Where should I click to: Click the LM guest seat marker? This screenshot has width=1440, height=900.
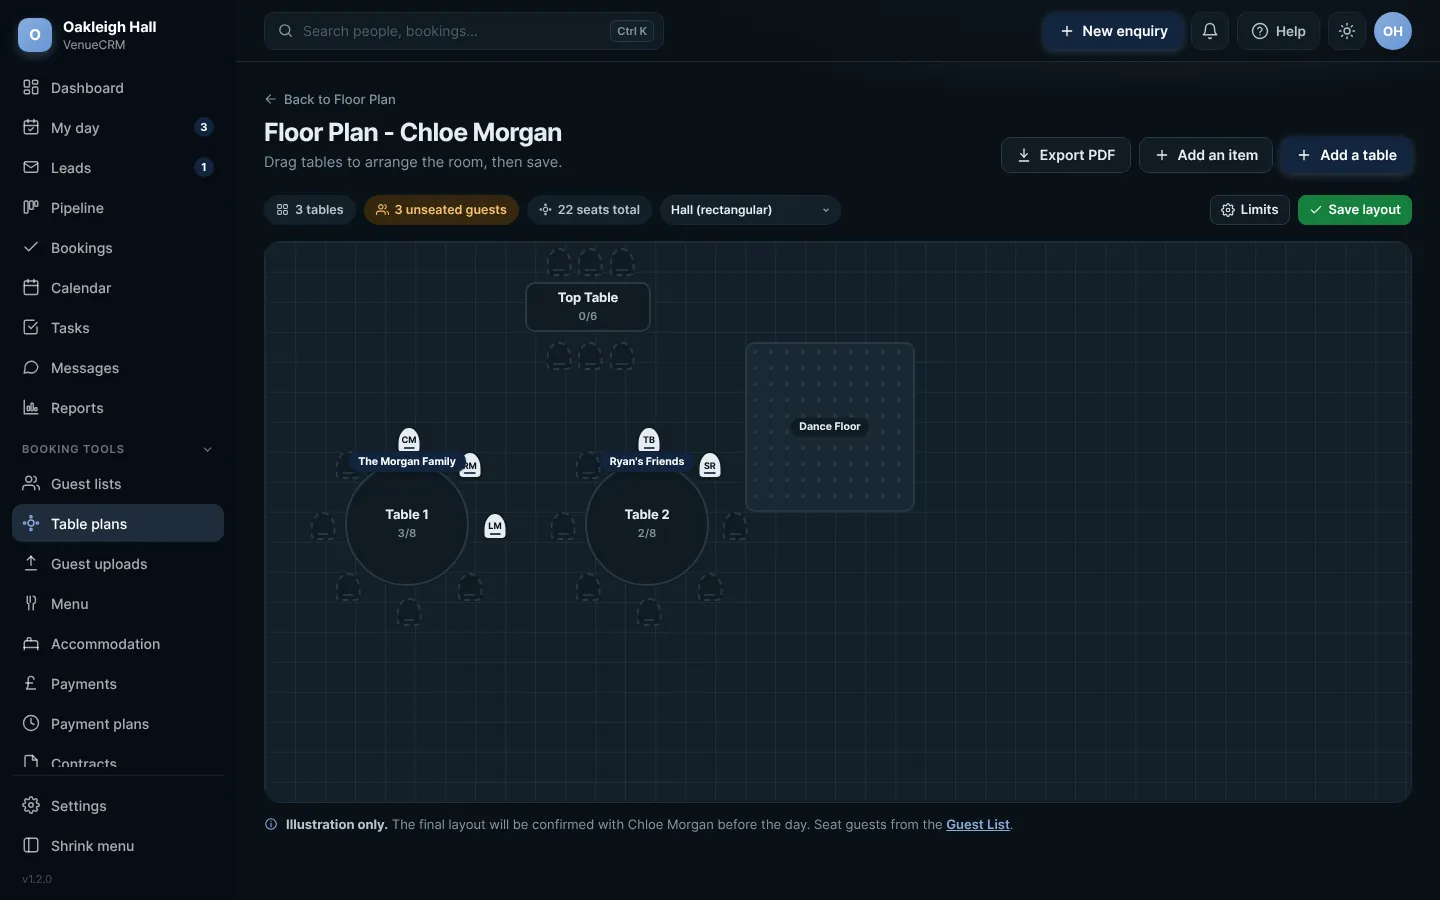pos(495,526)
